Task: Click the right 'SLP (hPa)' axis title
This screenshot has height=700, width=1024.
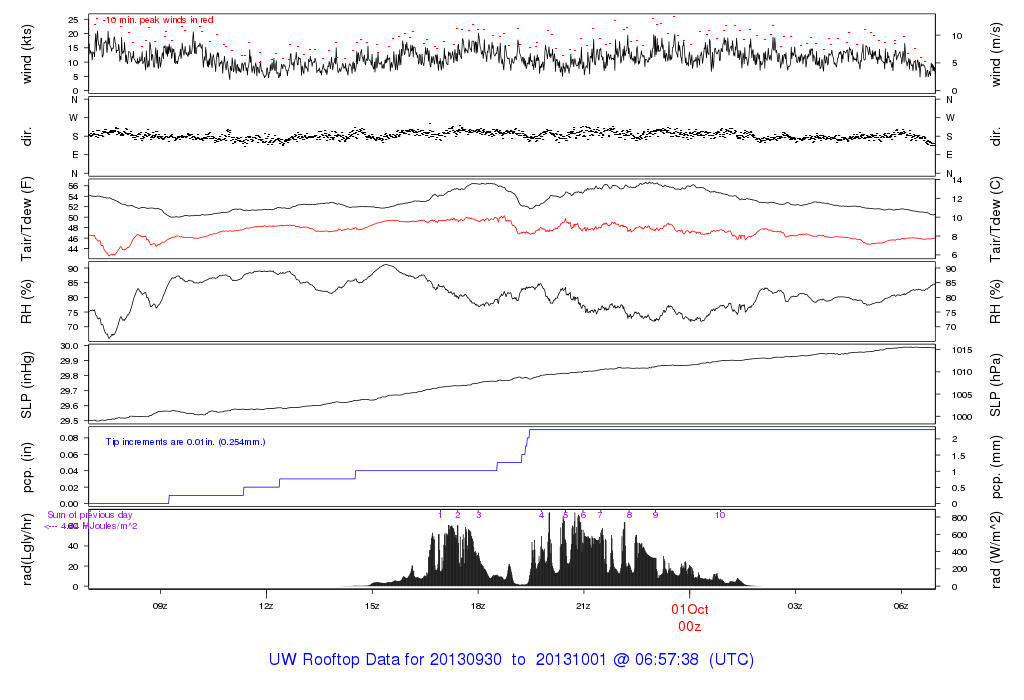Action: tap(996, 385)
